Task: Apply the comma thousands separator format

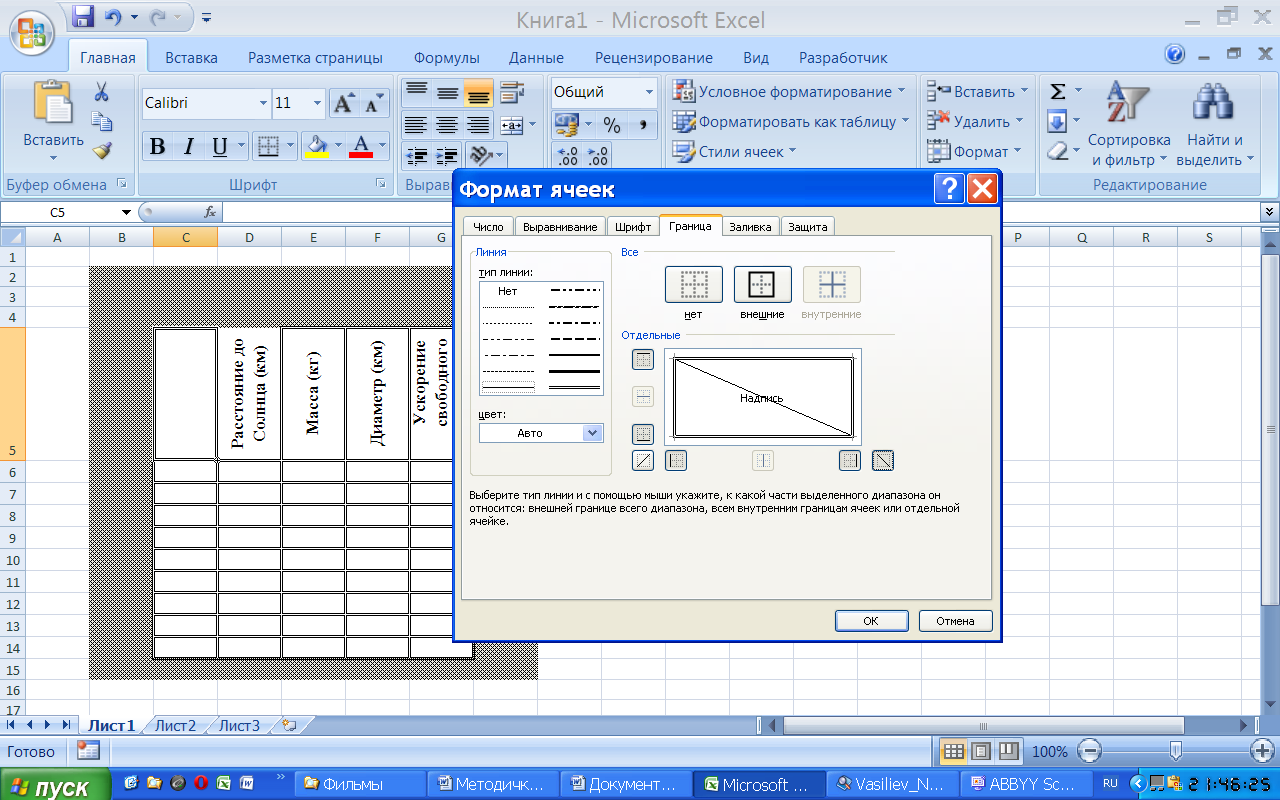Action: 642,125
